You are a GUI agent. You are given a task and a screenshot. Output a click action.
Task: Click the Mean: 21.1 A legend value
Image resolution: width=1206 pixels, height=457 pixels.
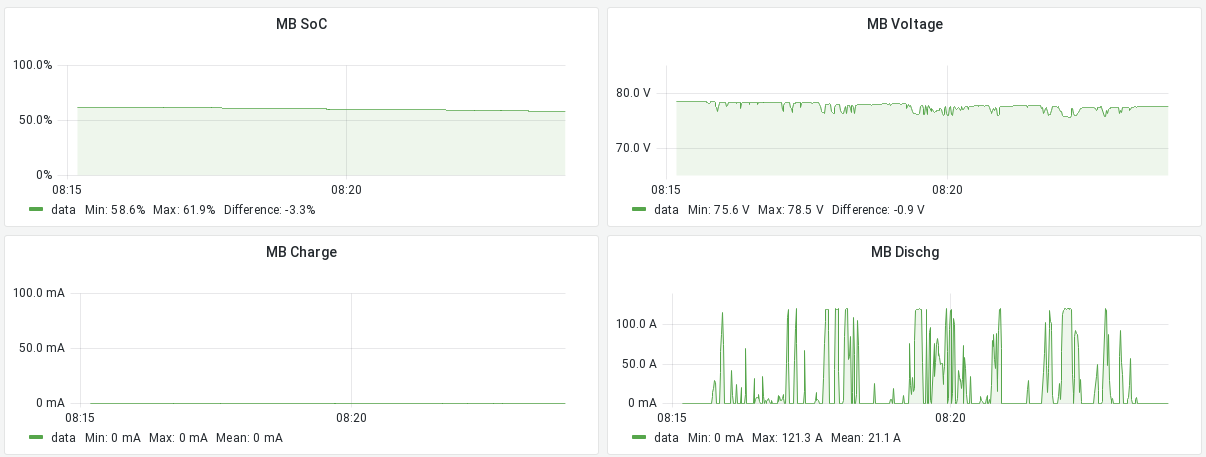tap(865, 438)
